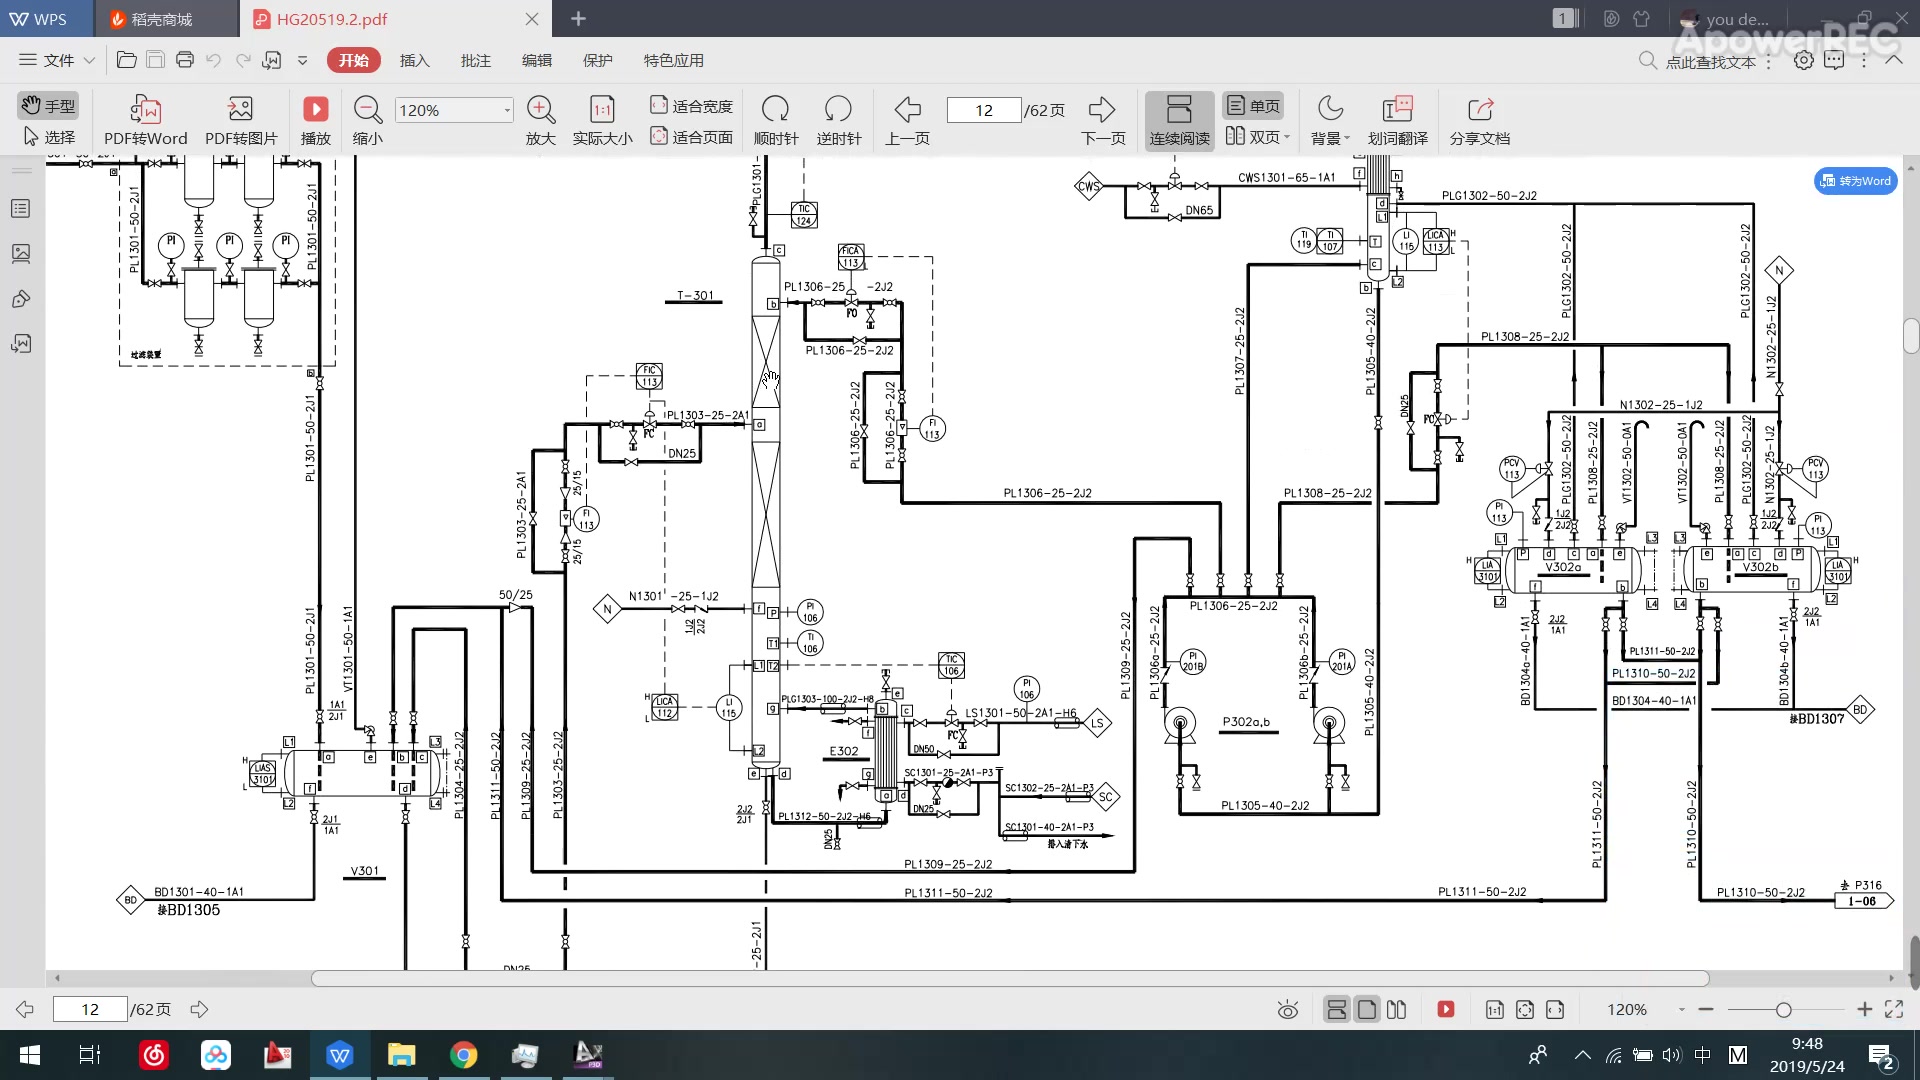Click the new tab plus button

pyautogui.click(x=578, y=19)
